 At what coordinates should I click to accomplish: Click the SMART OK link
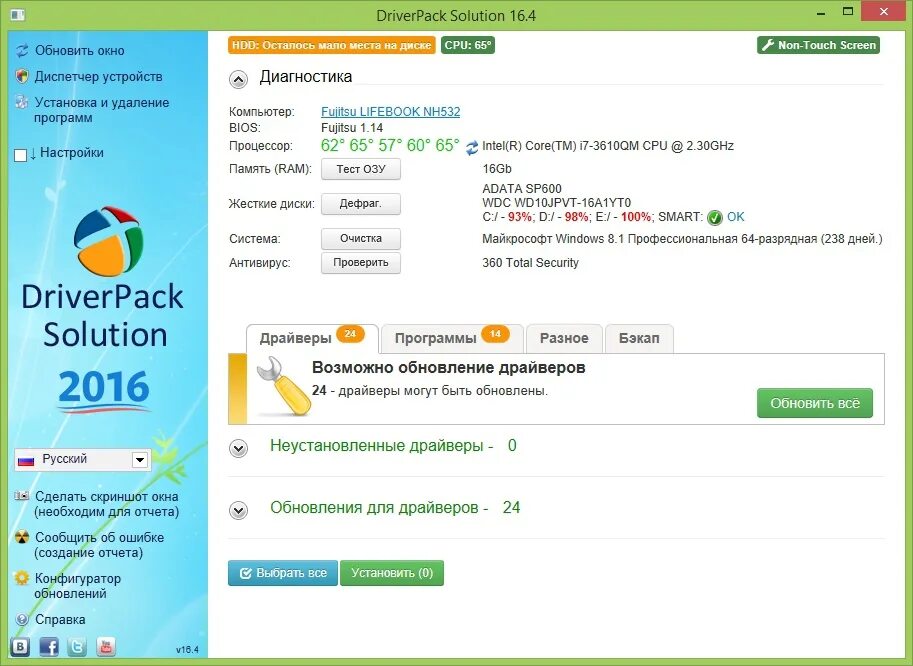(x=735, y=217)
